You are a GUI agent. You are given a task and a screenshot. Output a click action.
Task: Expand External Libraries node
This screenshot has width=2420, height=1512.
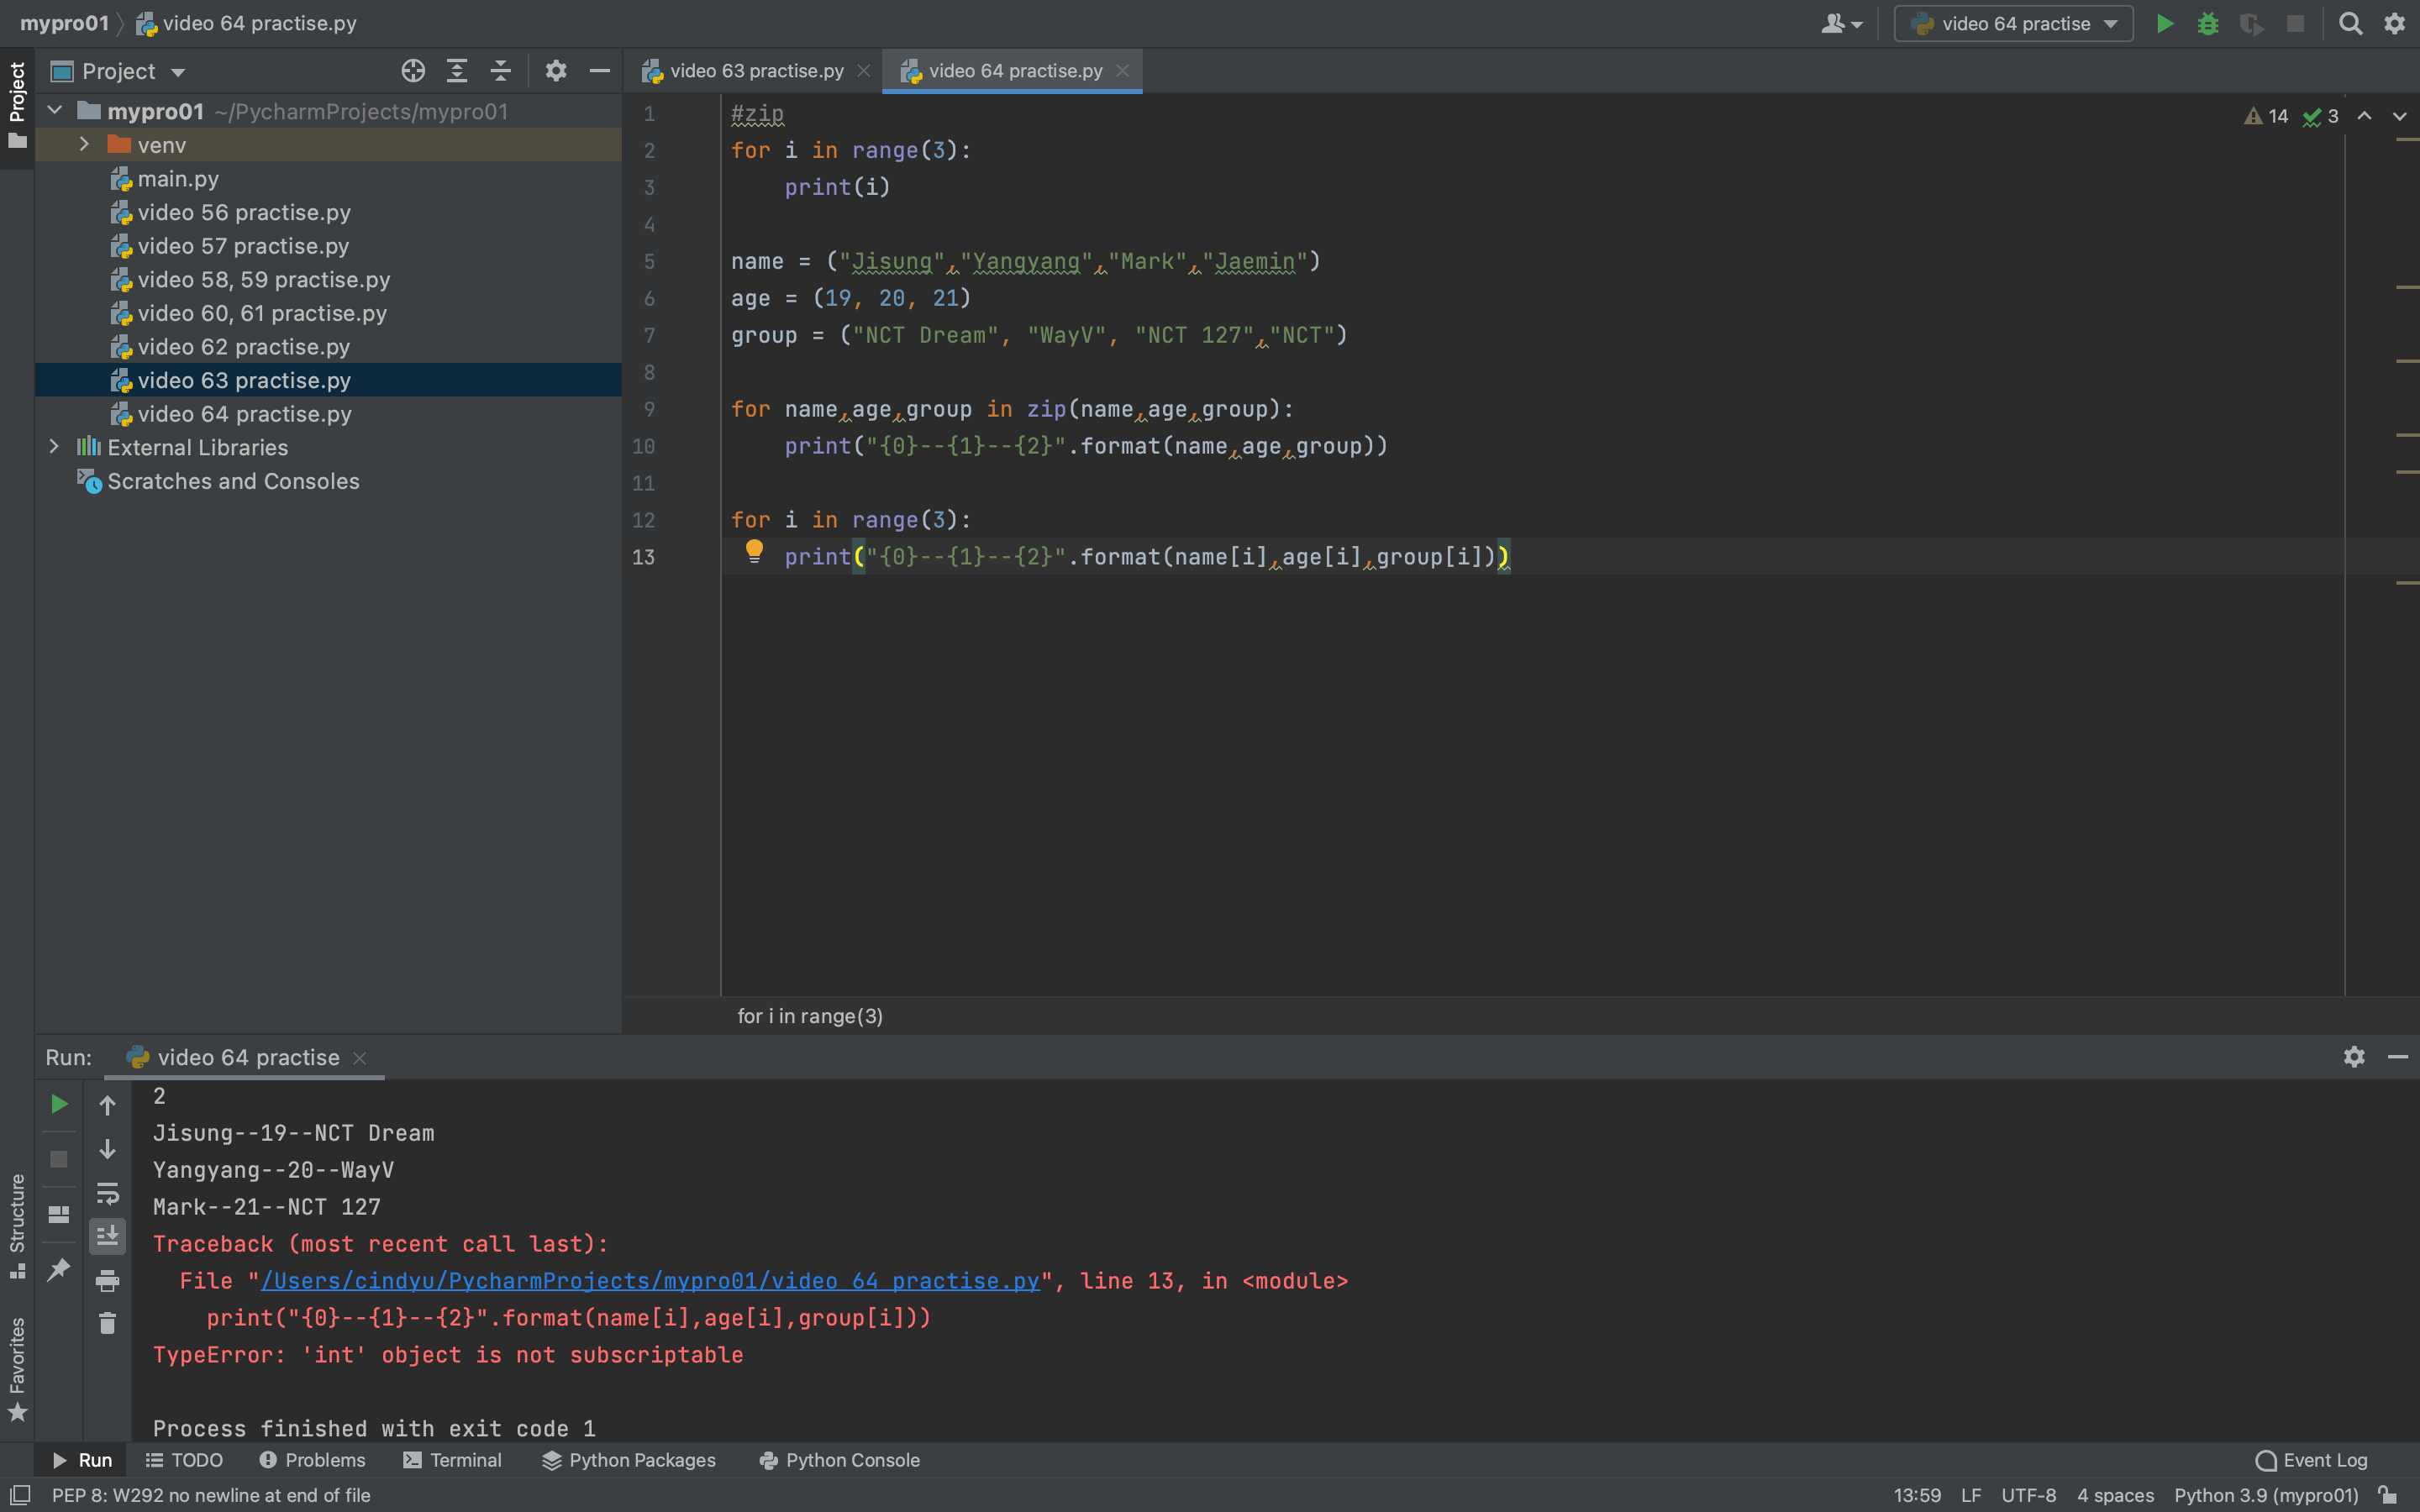(x=55, y=447)
